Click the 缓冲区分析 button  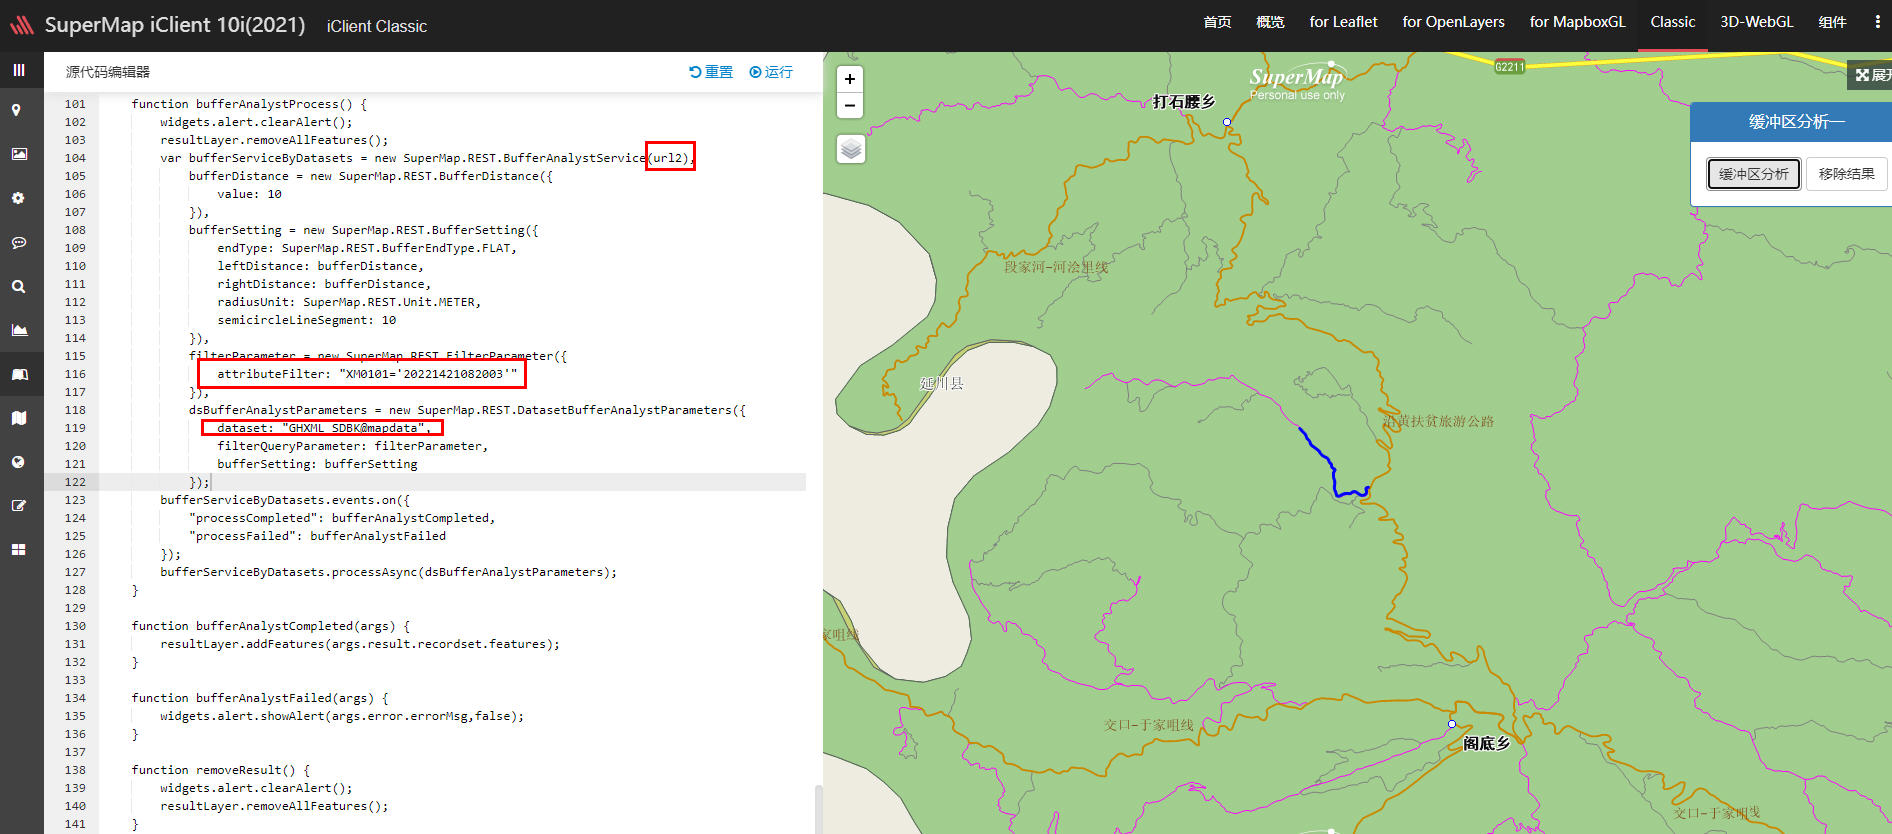click(x=1753, y=174)
